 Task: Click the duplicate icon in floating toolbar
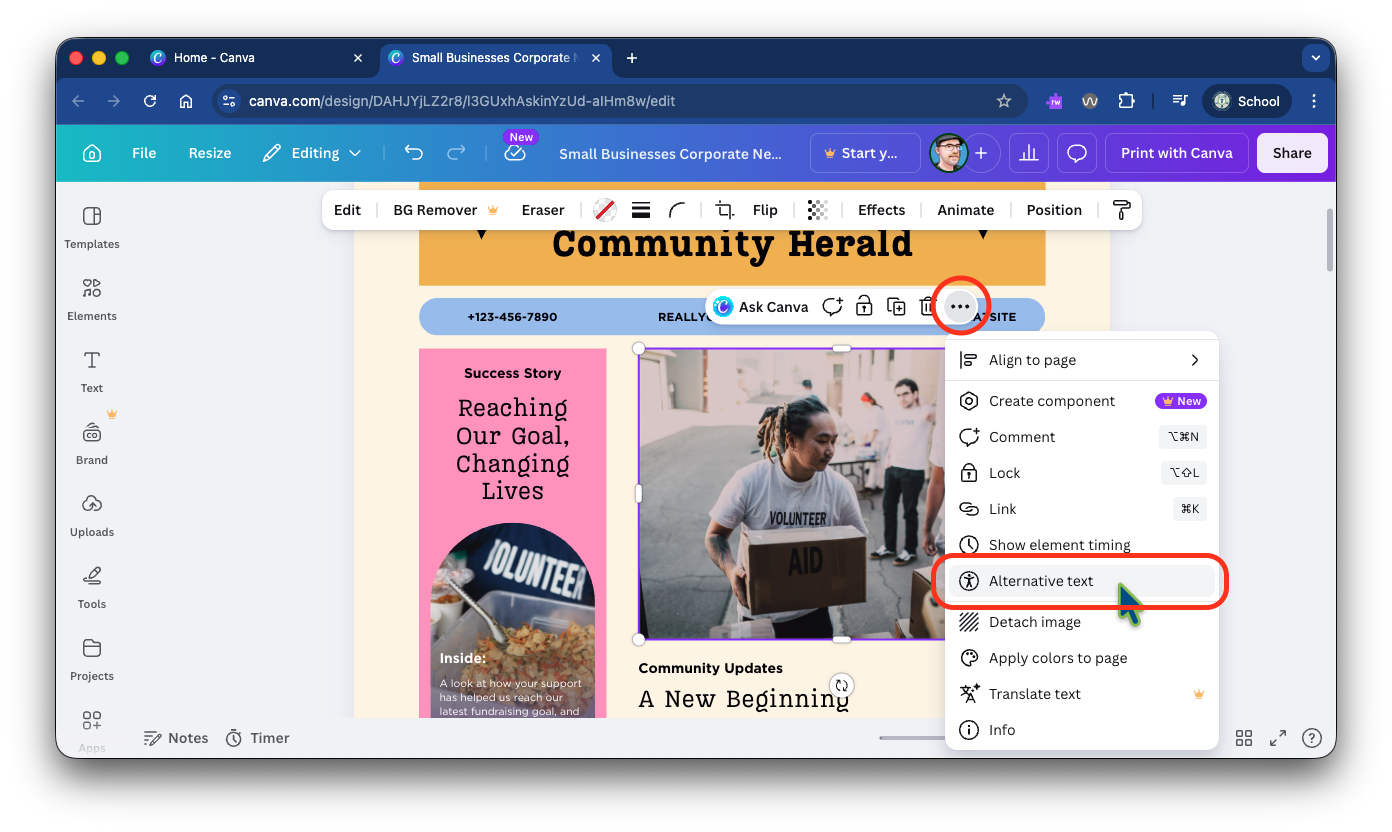897,307
